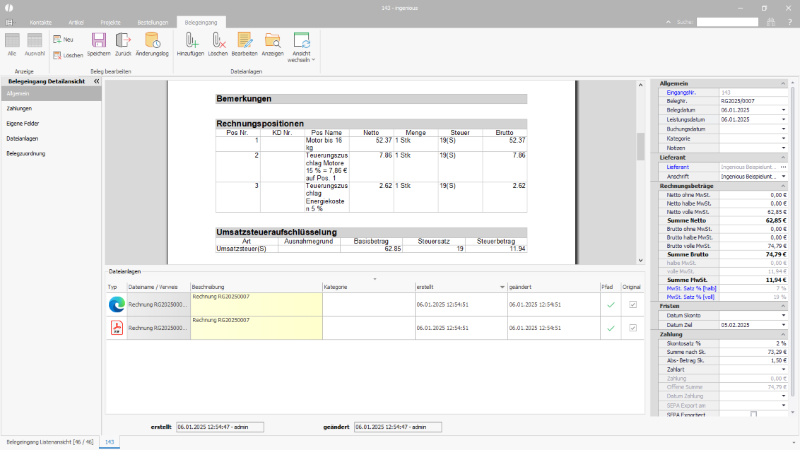Click the EingangsNr. link label
This screenshot has width=800, height=450.
[681, 93]
